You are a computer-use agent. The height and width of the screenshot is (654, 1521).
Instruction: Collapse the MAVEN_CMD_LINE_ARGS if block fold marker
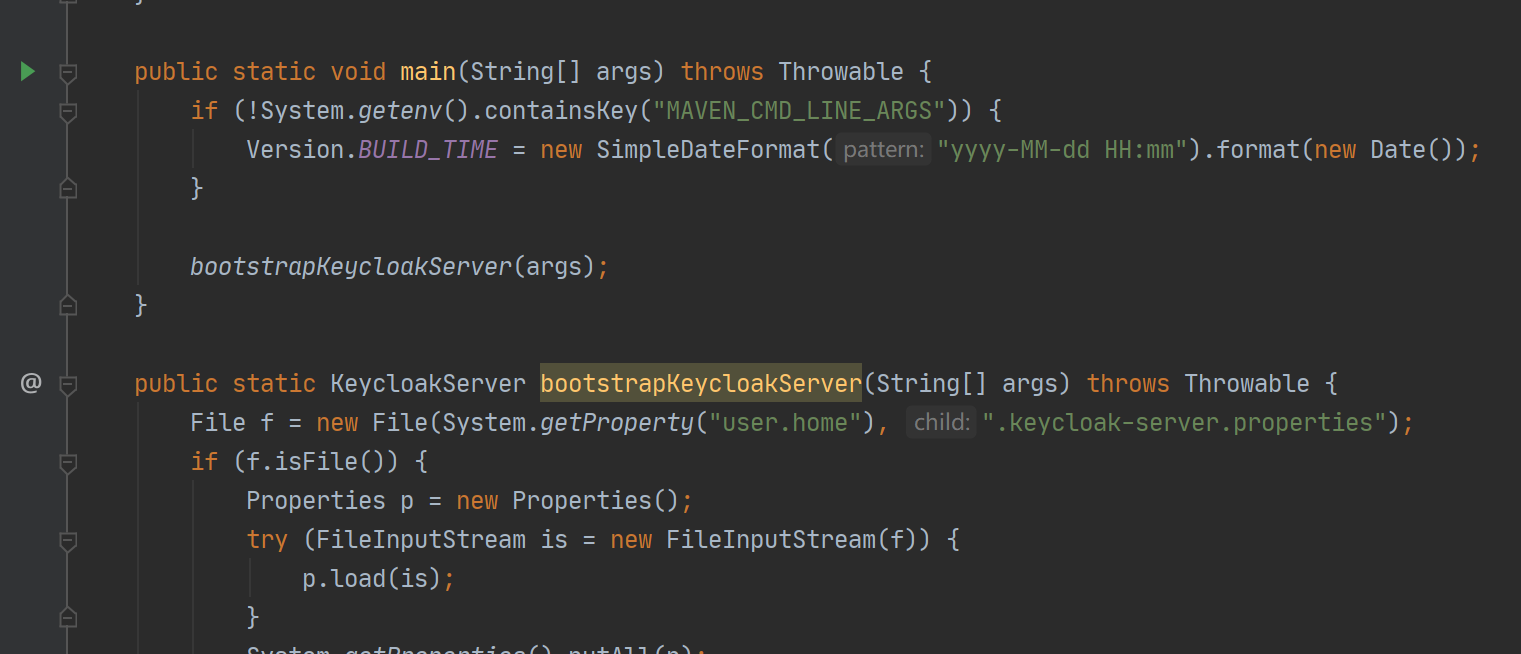point(68,112)
